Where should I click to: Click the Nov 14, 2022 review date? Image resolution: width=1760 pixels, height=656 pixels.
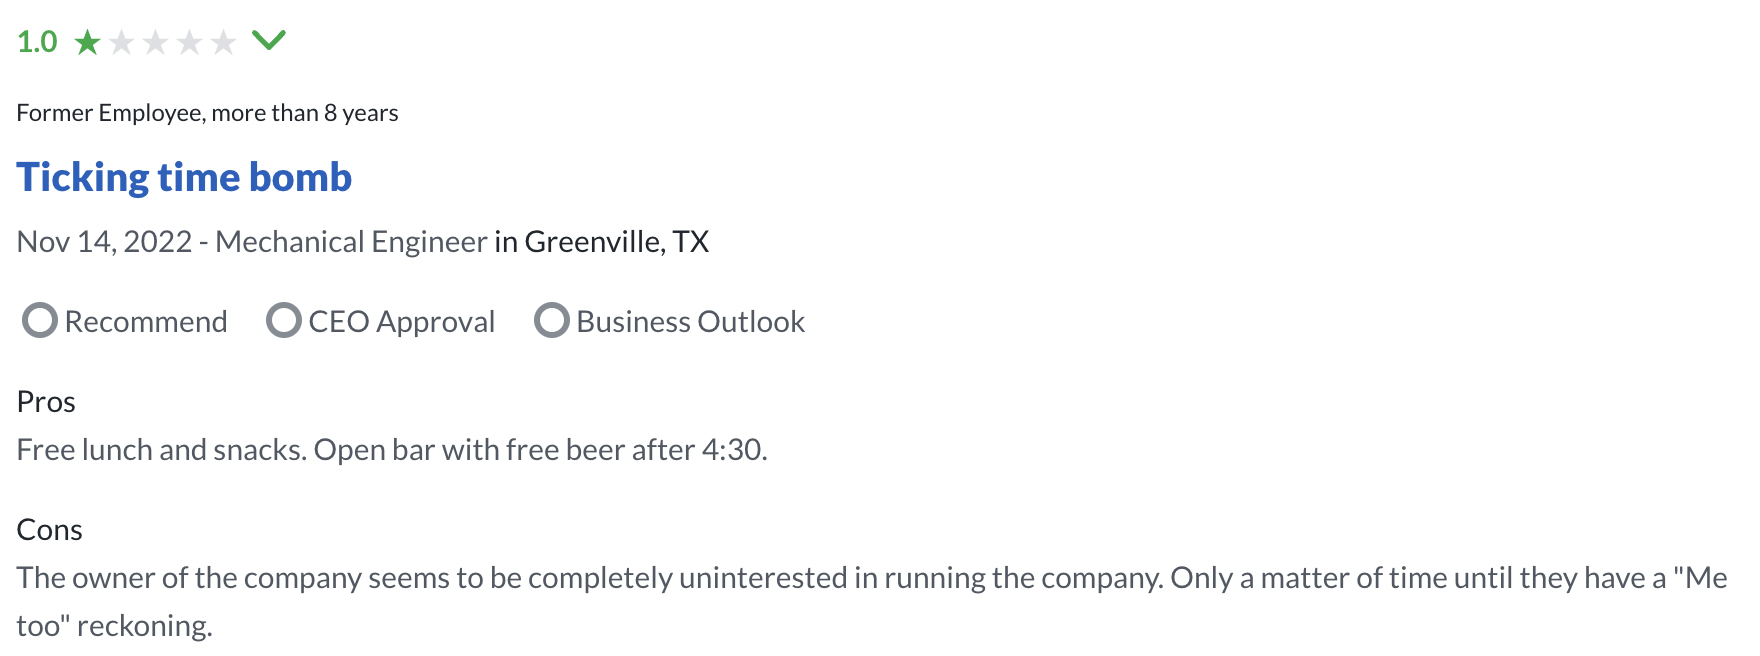(x=104, y=242)
